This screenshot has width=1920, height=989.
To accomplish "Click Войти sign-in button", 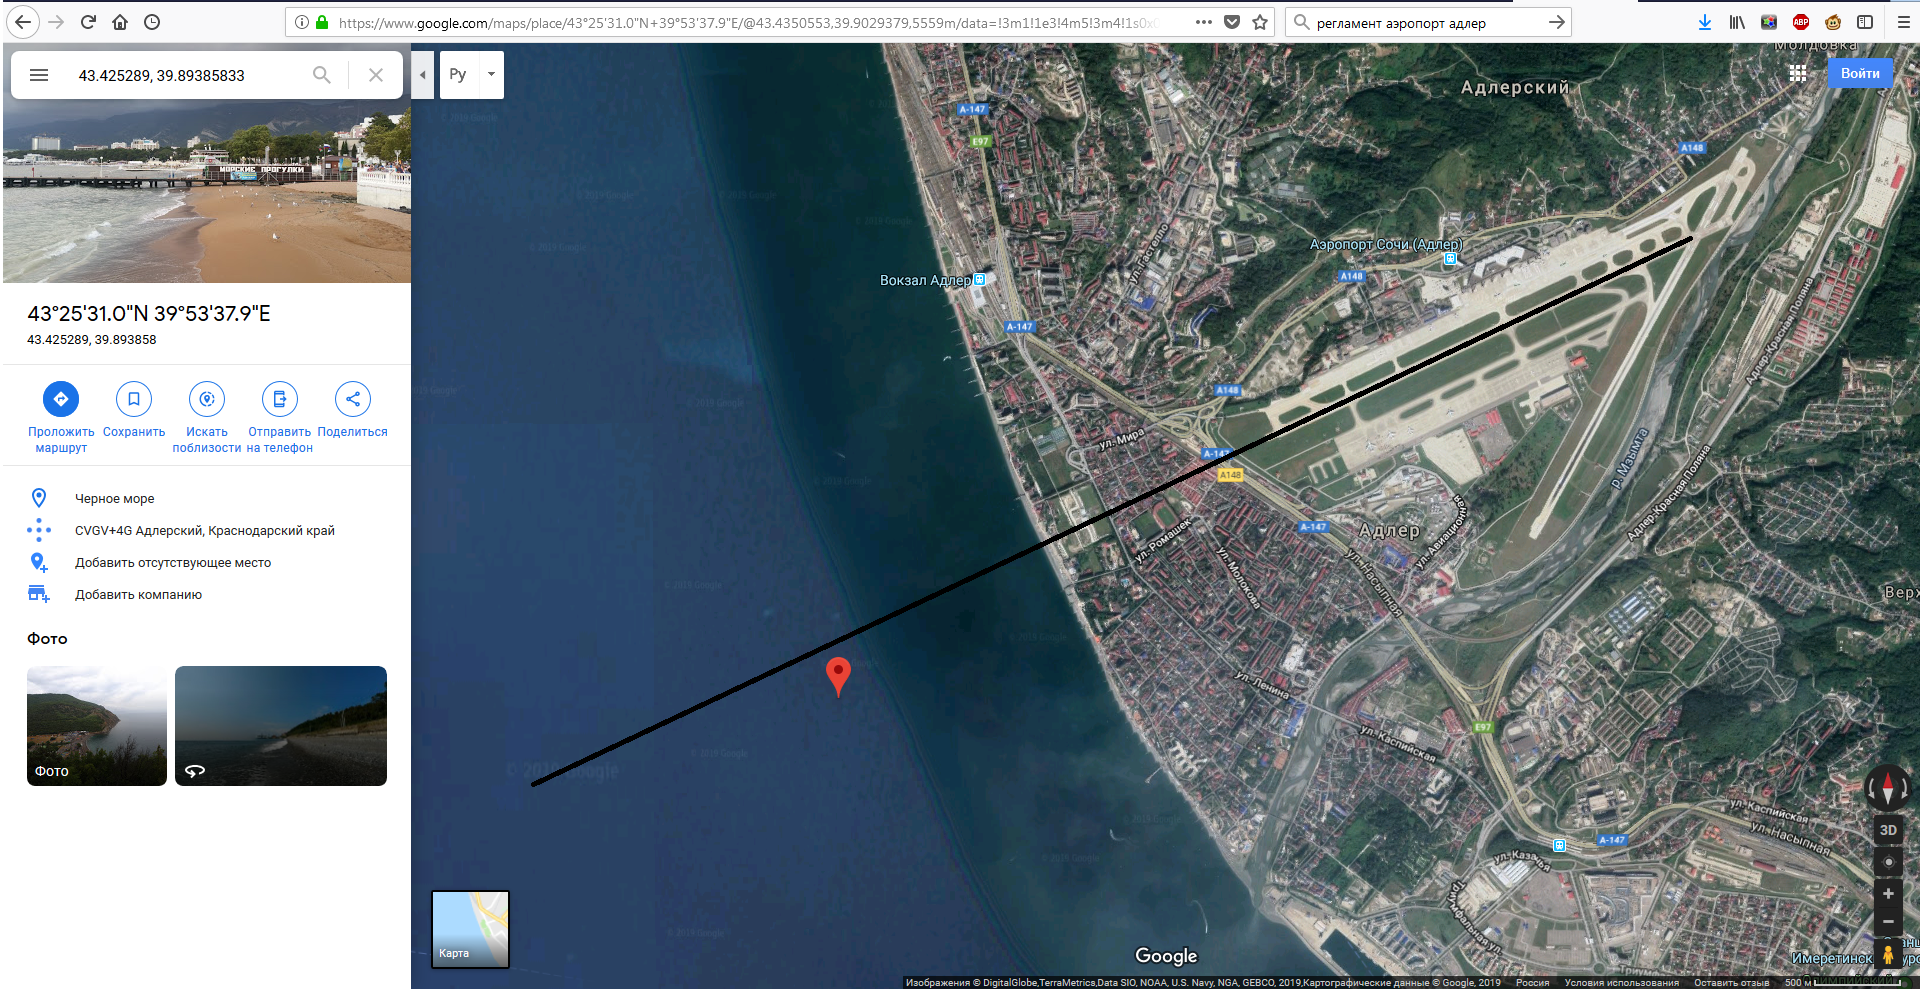I will 1860,73.
